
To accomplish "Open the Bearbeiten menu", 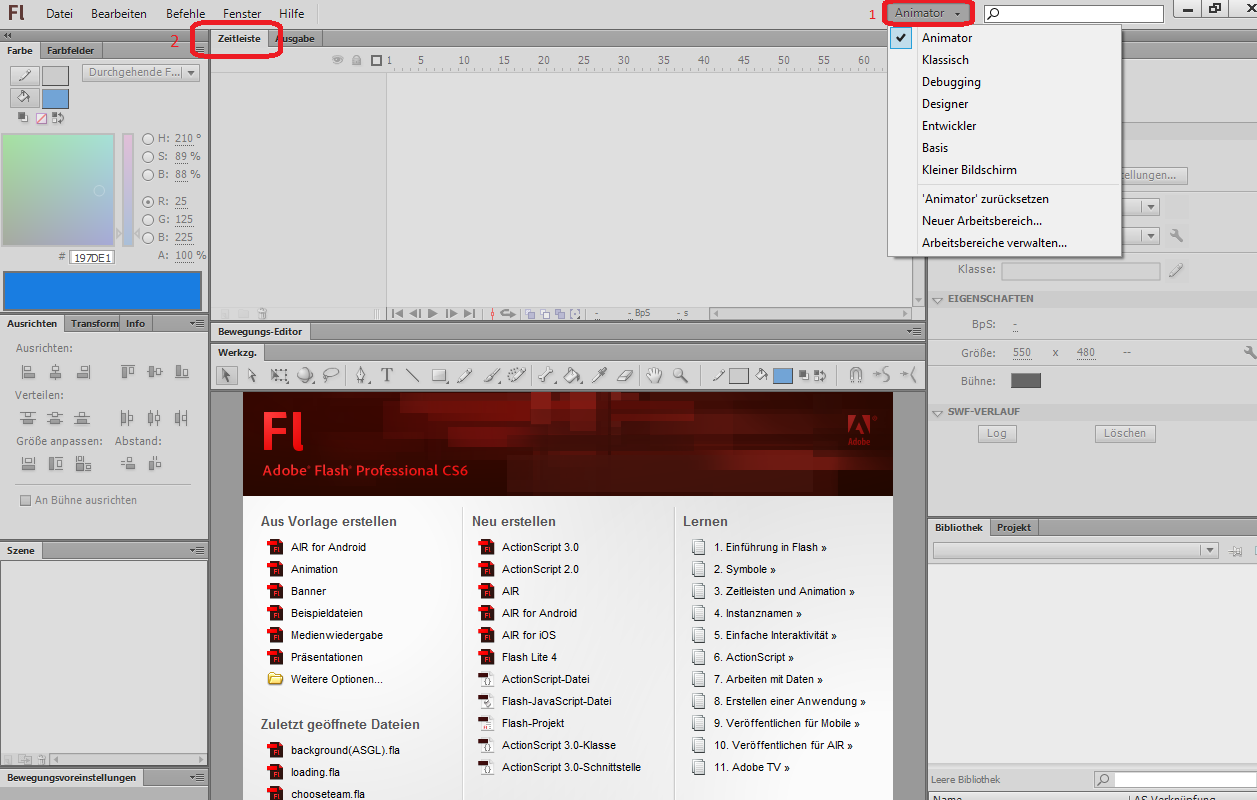I will (x=119, y=14).
